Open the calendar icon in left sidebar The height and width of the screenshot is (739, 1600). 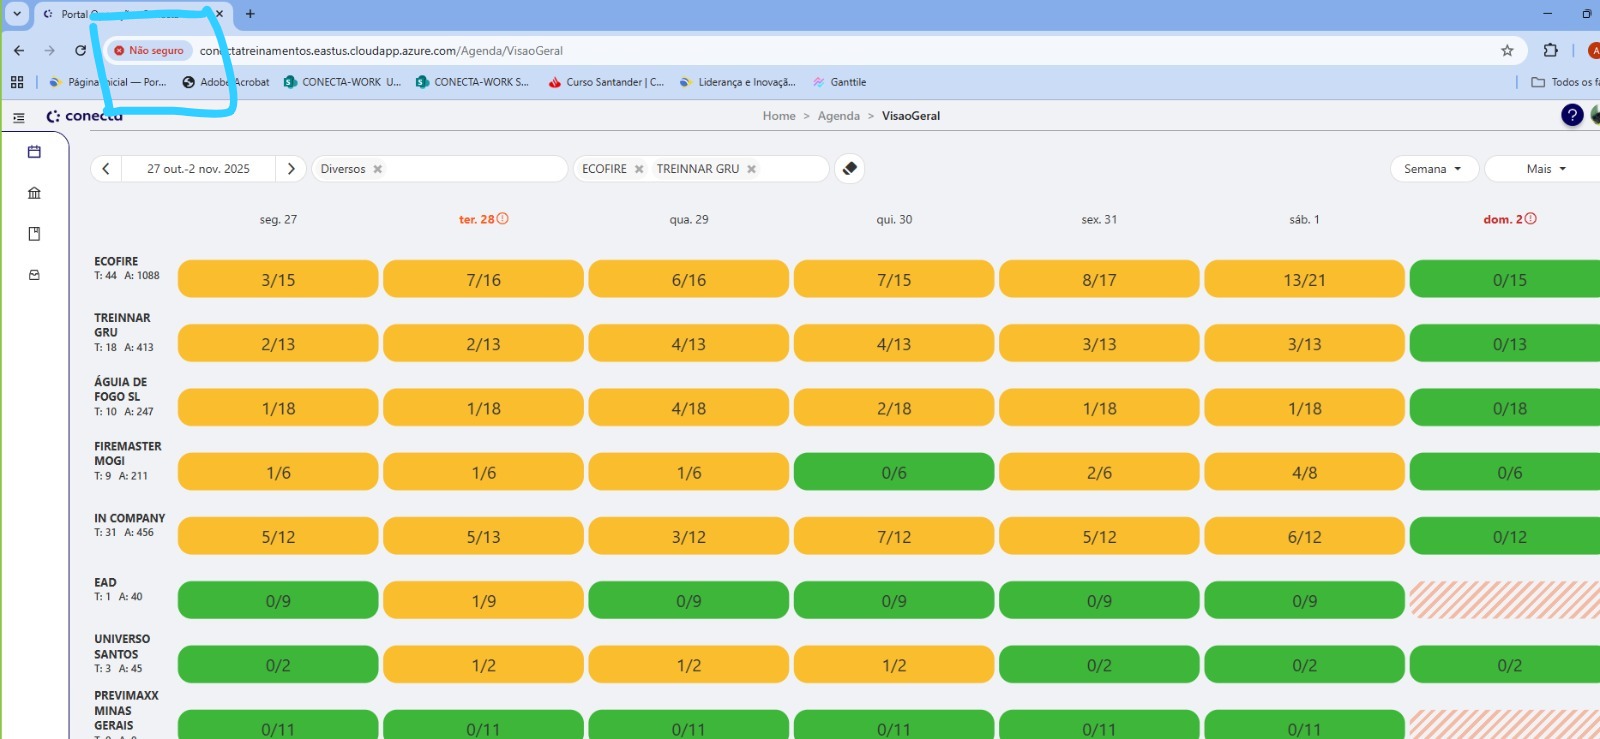tap(34, 152)
